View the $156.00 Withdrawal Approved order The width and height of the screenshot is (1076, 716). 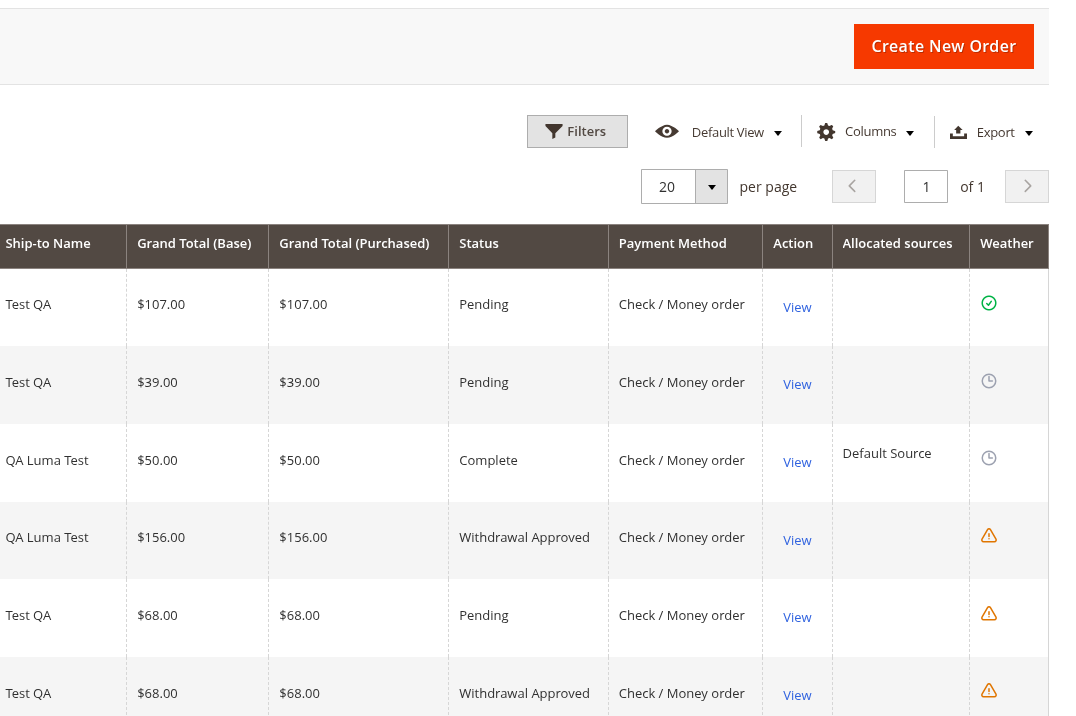click(x=797, y=540)
